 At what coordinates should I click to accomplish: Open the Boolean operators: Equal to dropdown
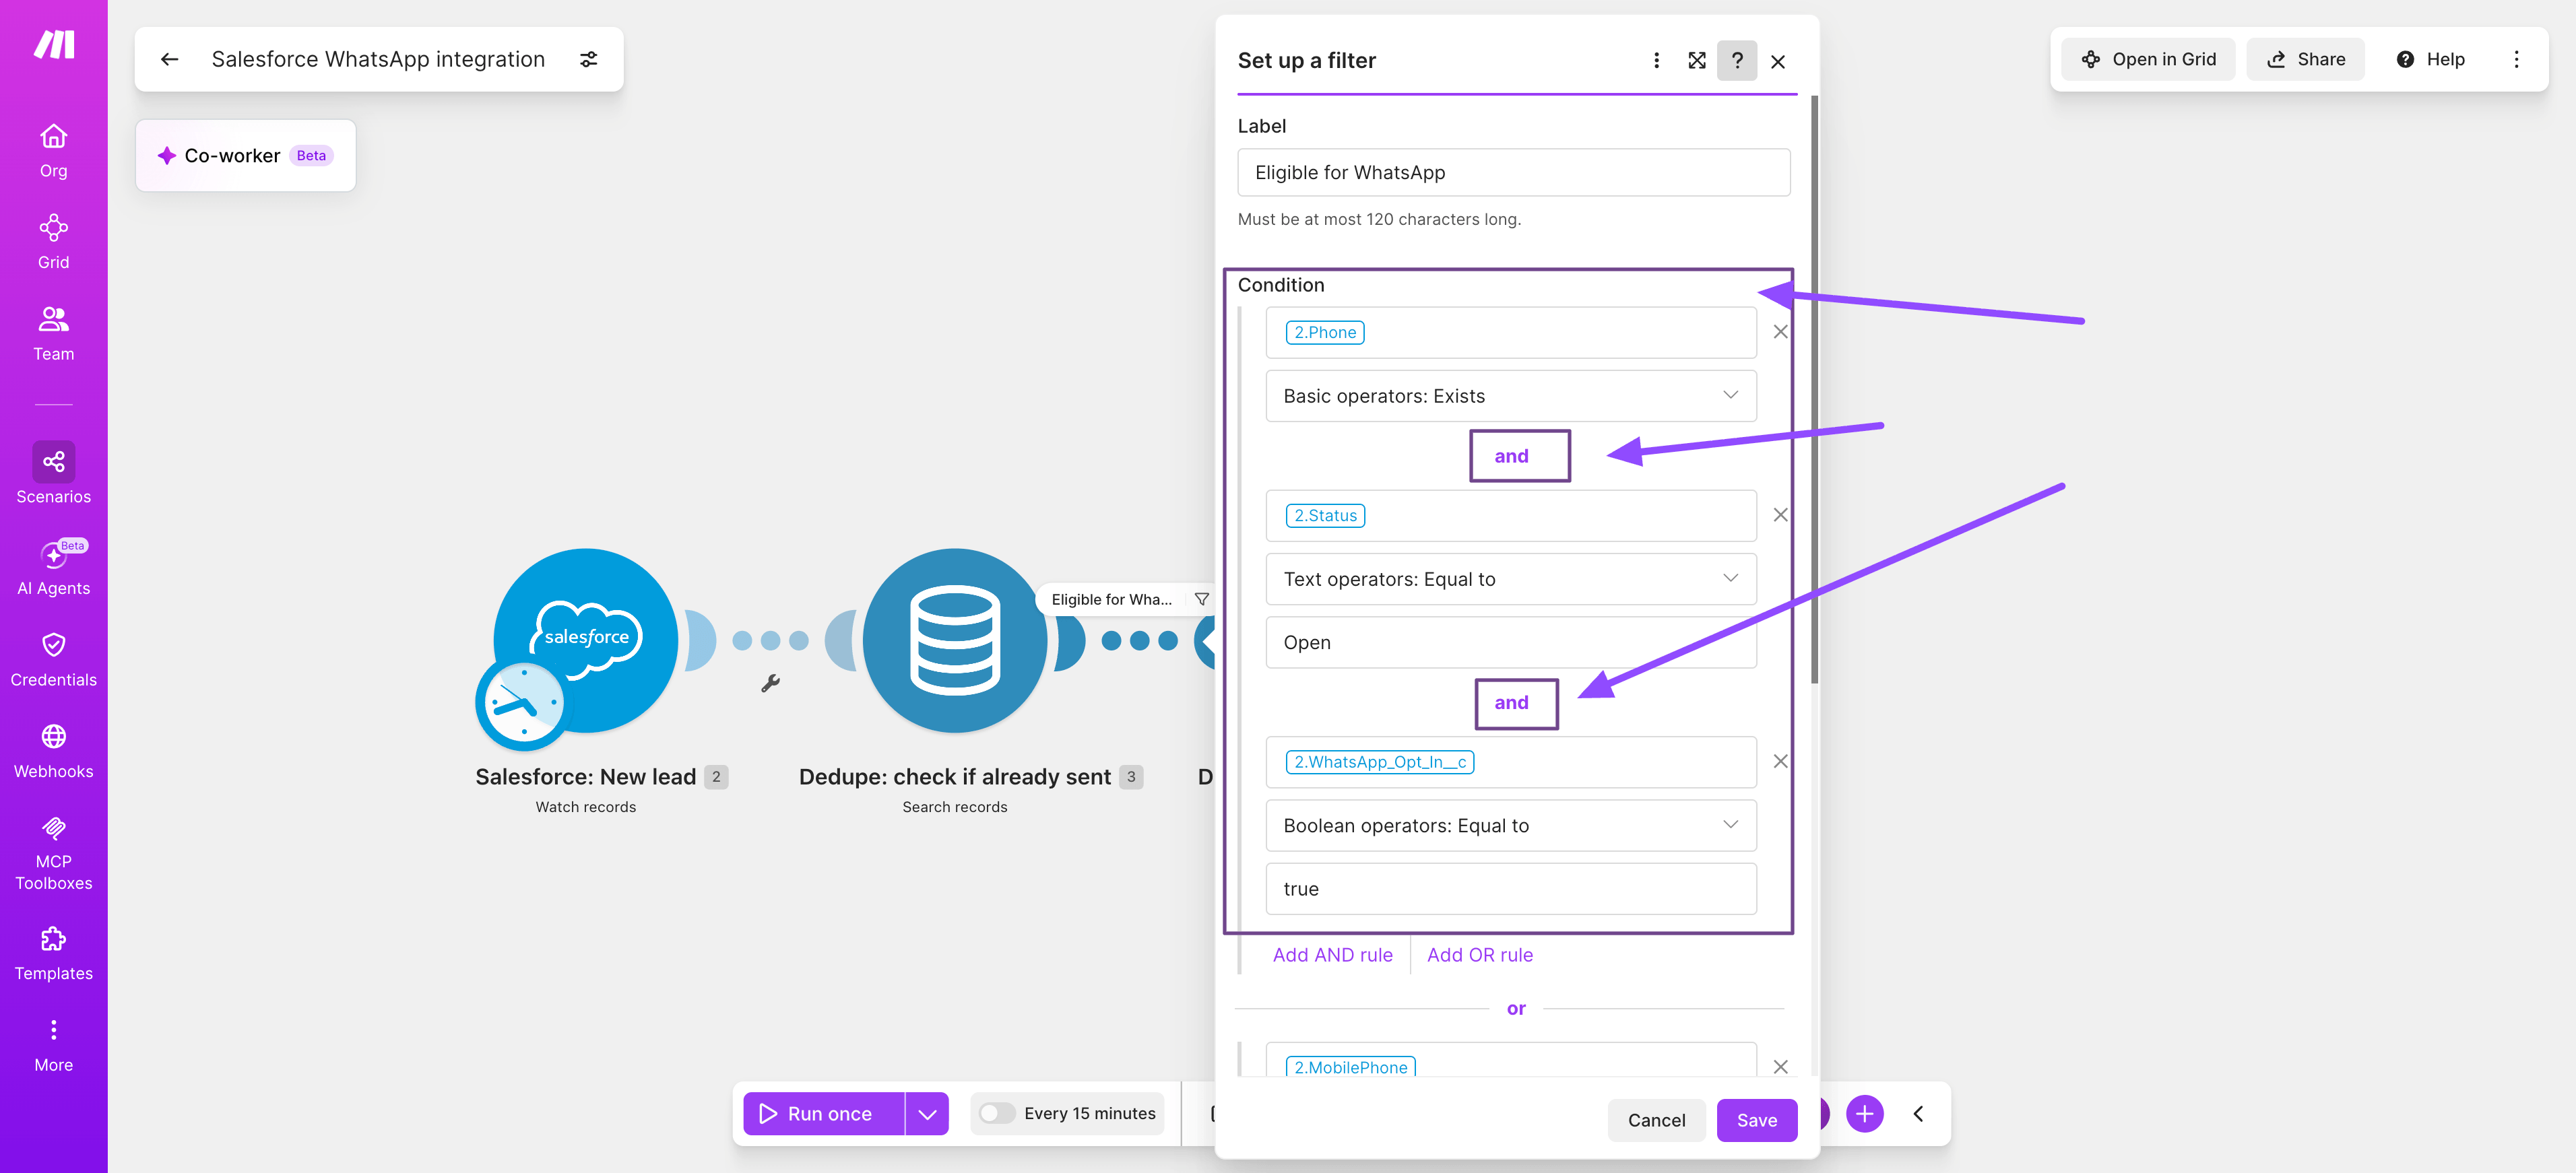pyautogui.click(x=1510, y=825)
